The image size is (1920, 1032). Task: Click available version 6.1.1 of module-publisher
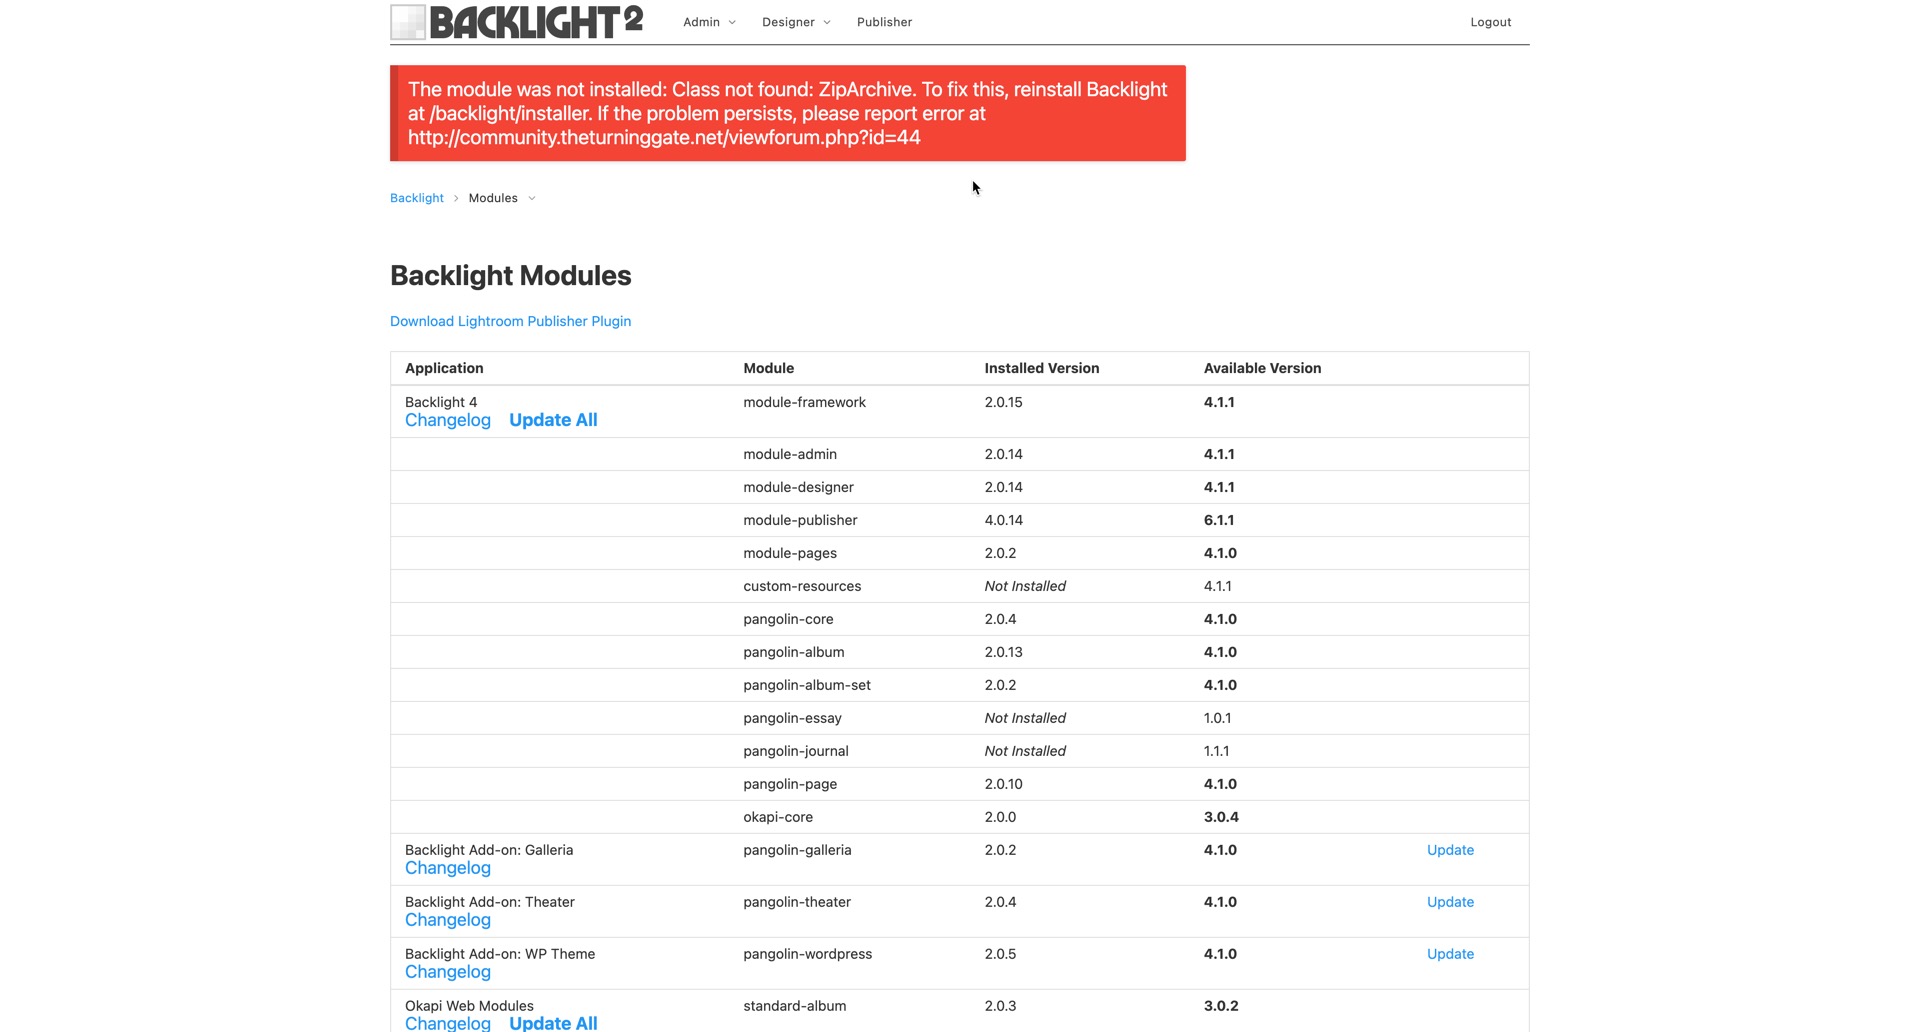click(x=1219, y=520)
